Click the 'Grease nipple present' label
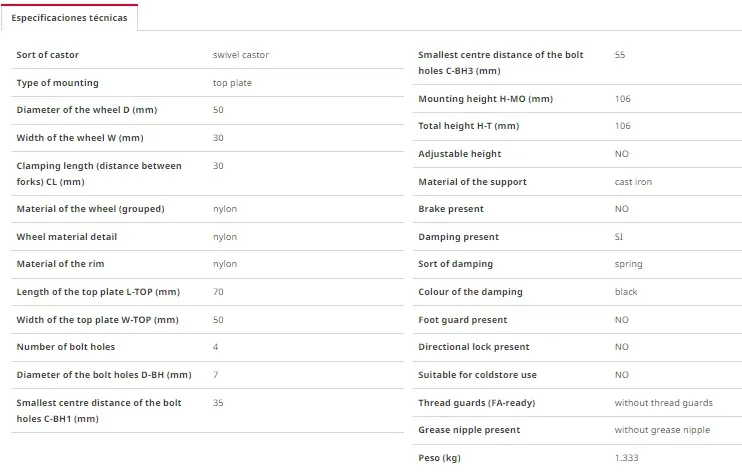 469,430
